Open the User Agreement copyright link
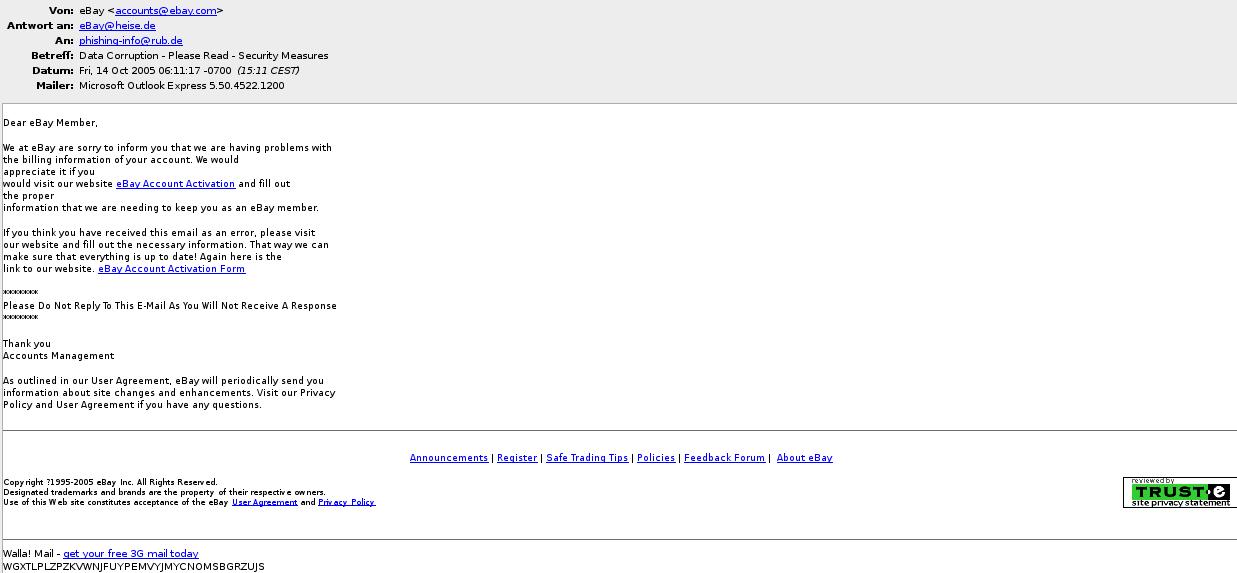 pyautogui.click(x=265, y=502)
